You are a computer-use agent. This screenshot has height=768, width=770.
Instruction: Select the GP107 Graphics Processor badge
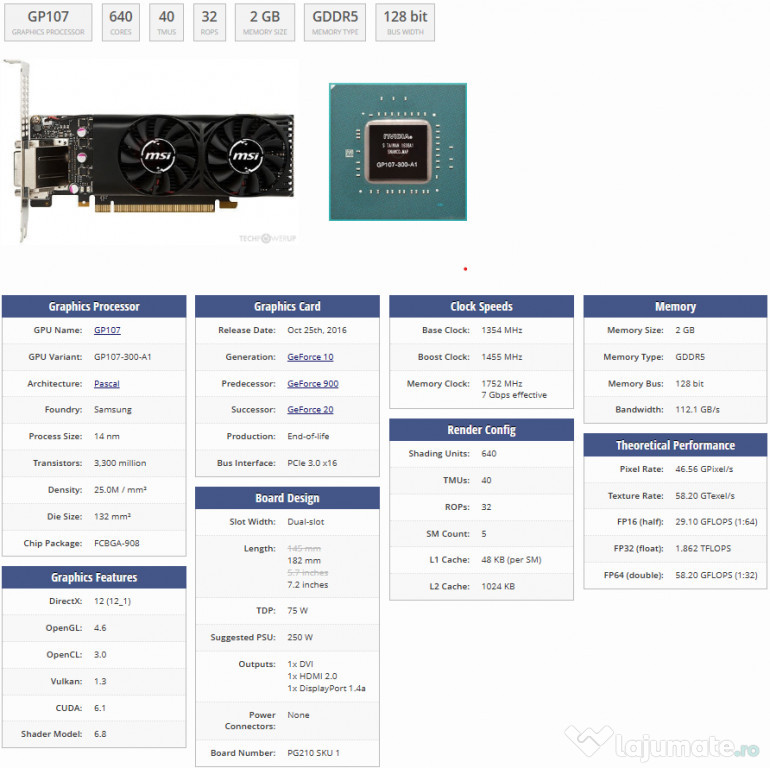click(x=48, y=22)
